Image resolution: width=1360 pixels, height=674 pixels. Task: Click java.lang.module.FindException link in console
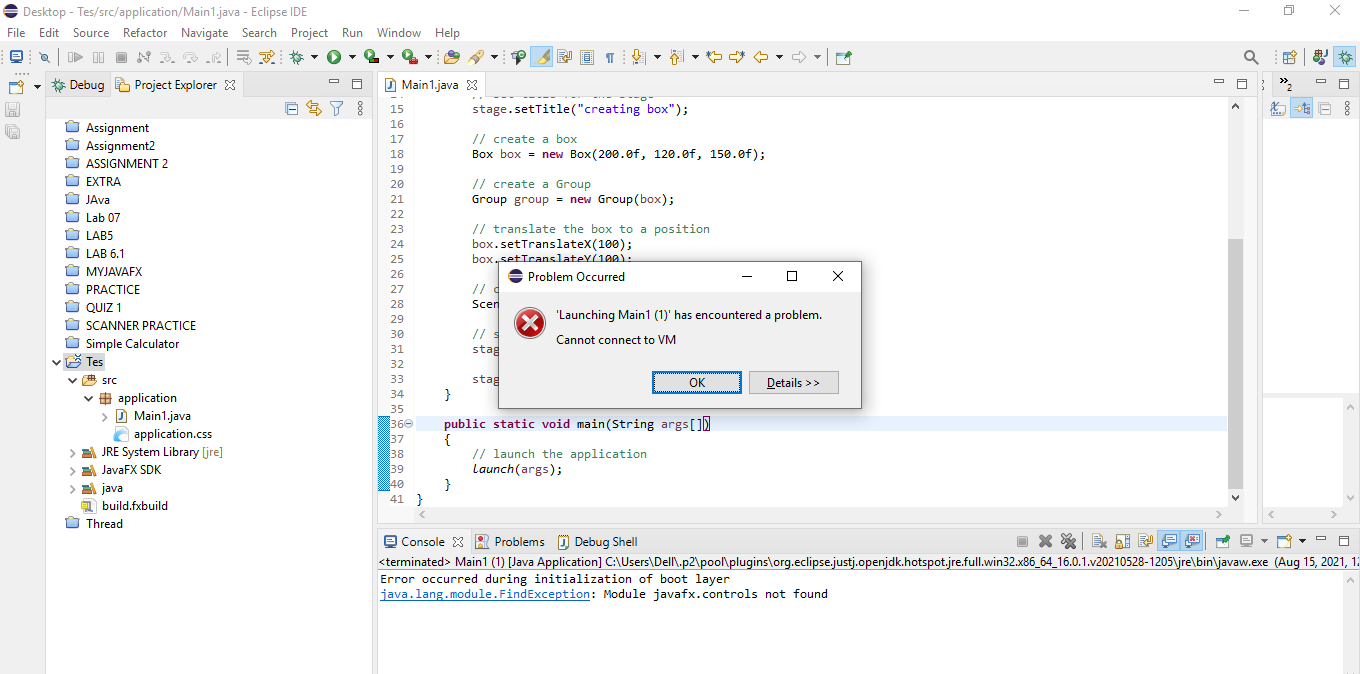pyautogui.click(x=485, y=594)
